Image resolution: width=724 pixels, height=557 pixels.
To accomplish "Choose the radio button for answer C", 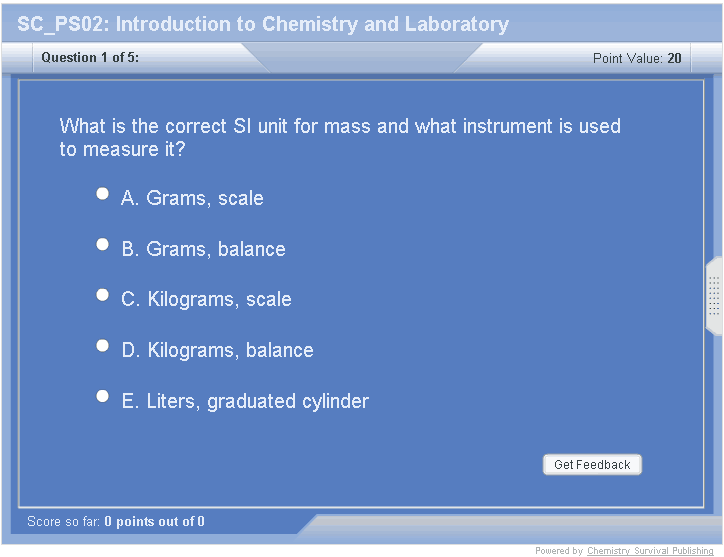I will tap(102, 295).
